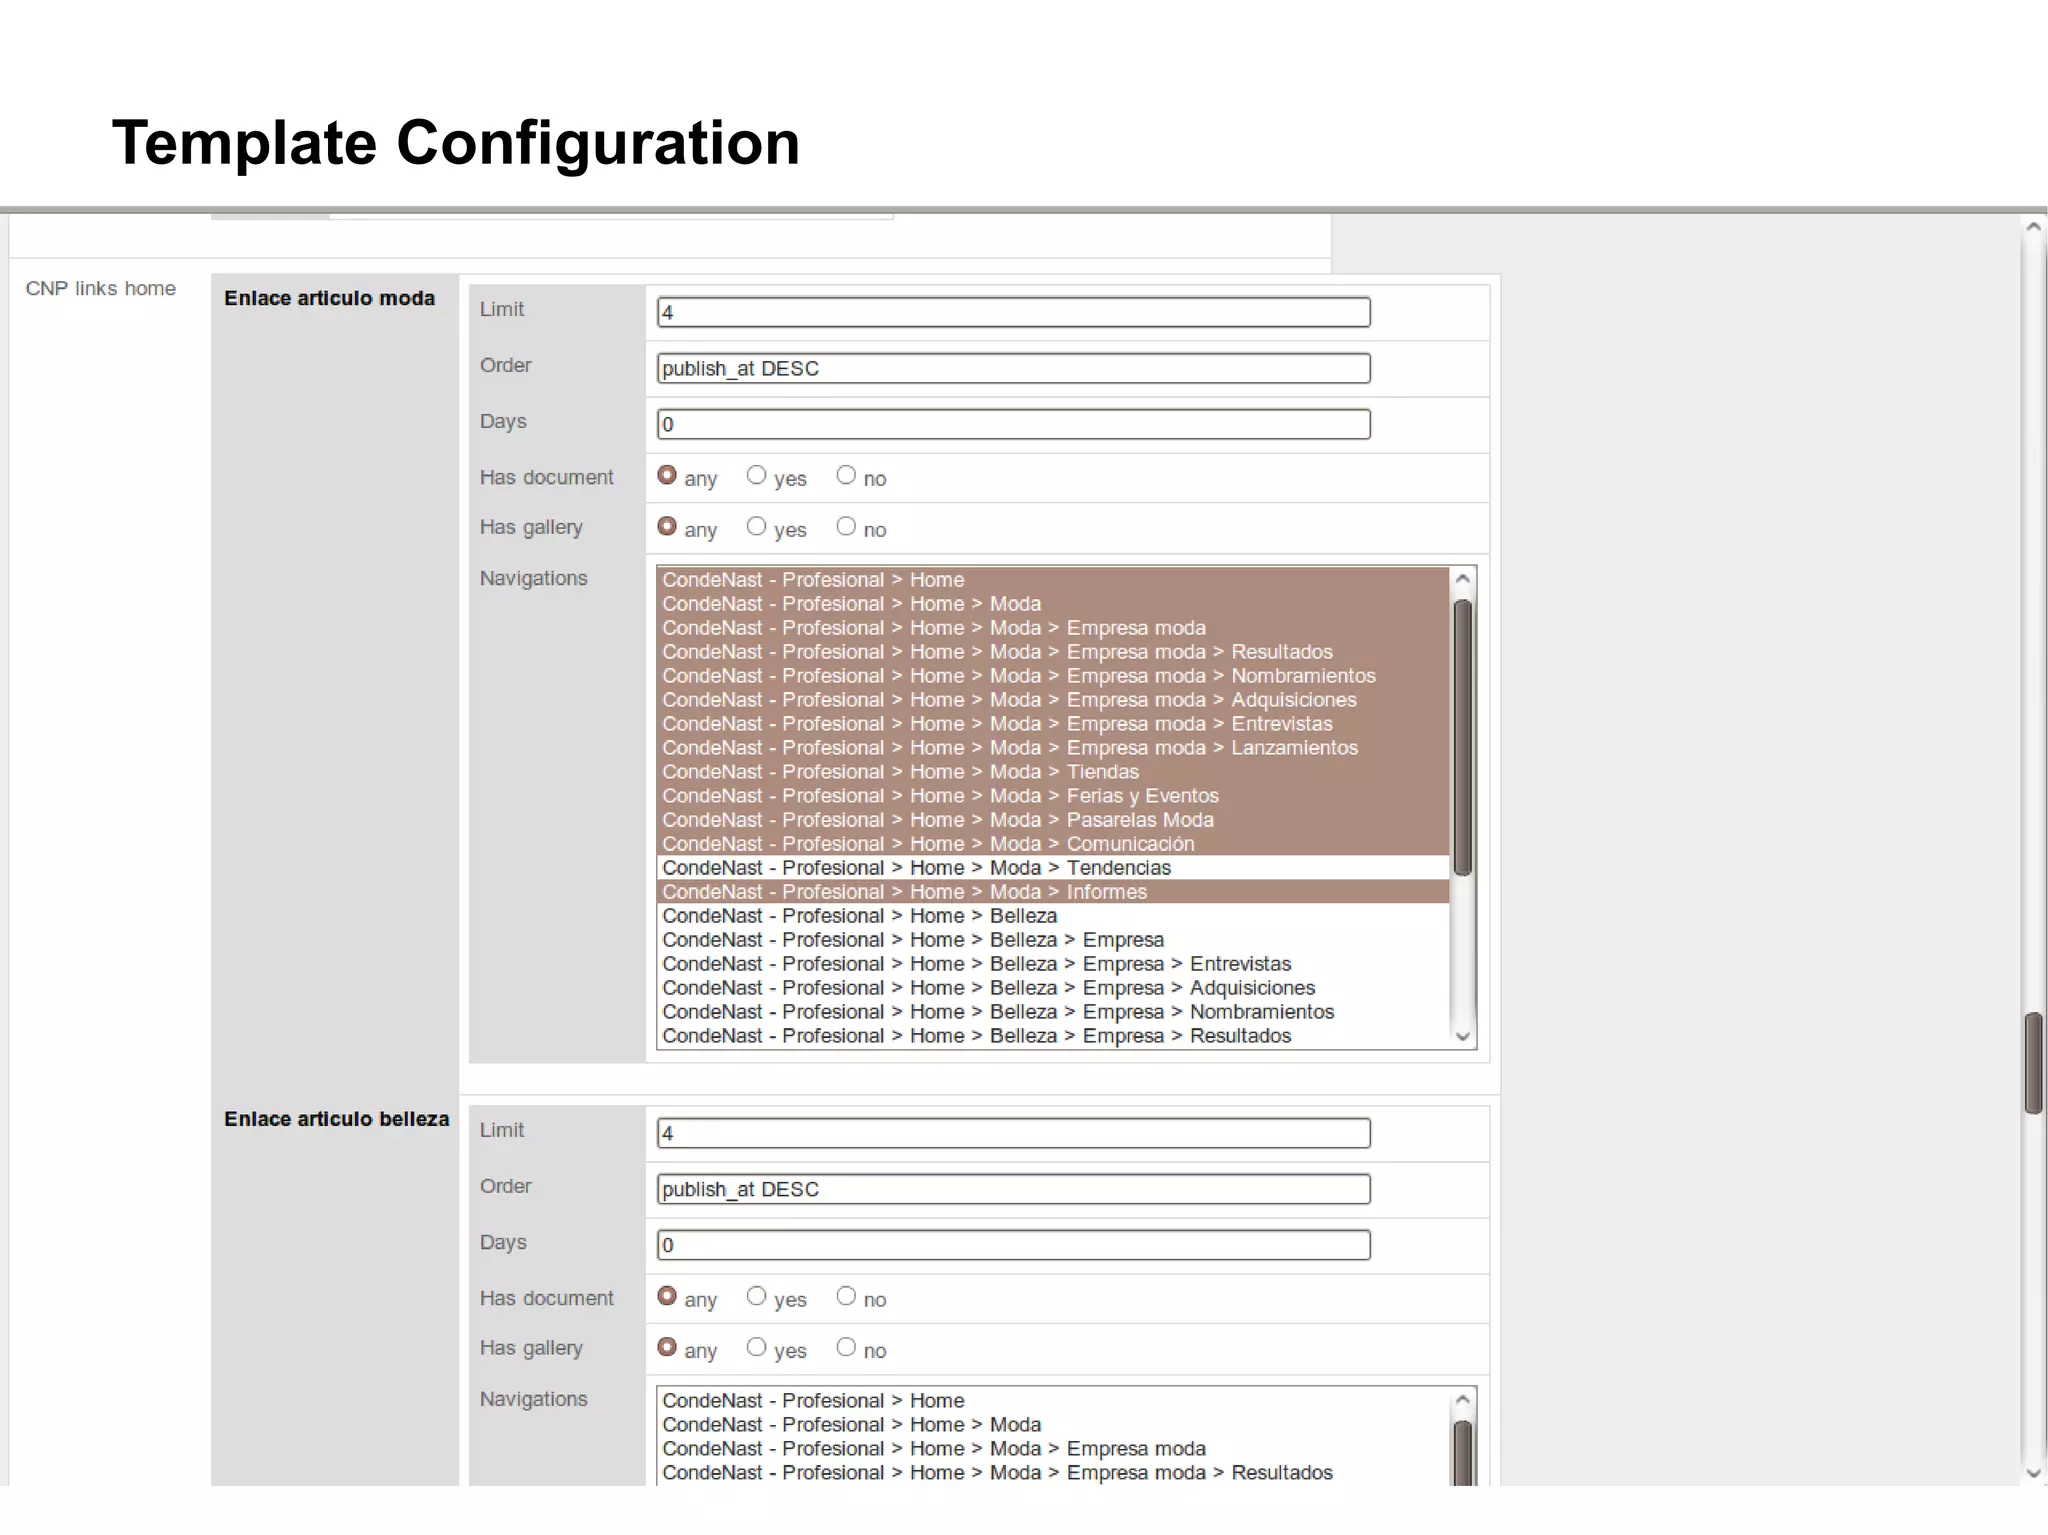Select 'Home > Moda > Empresa moda' in moda Navigations

coord(1053,628)
